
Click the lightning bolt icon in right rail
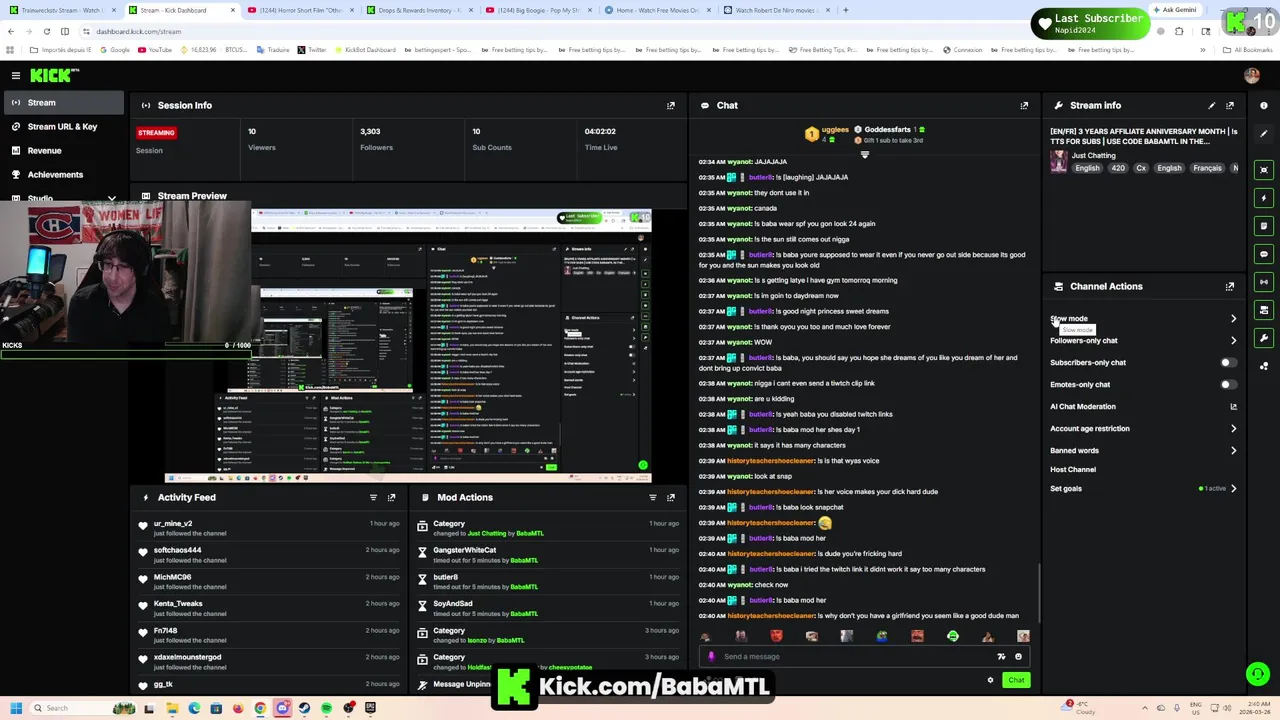click(x=1264, y=198)
